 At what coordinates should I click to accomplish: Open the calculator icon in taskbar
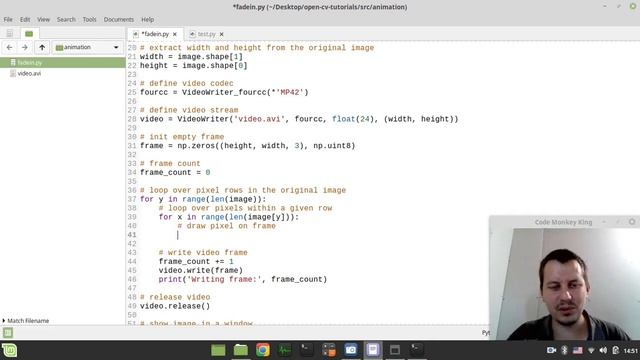(x=329, y=350)
